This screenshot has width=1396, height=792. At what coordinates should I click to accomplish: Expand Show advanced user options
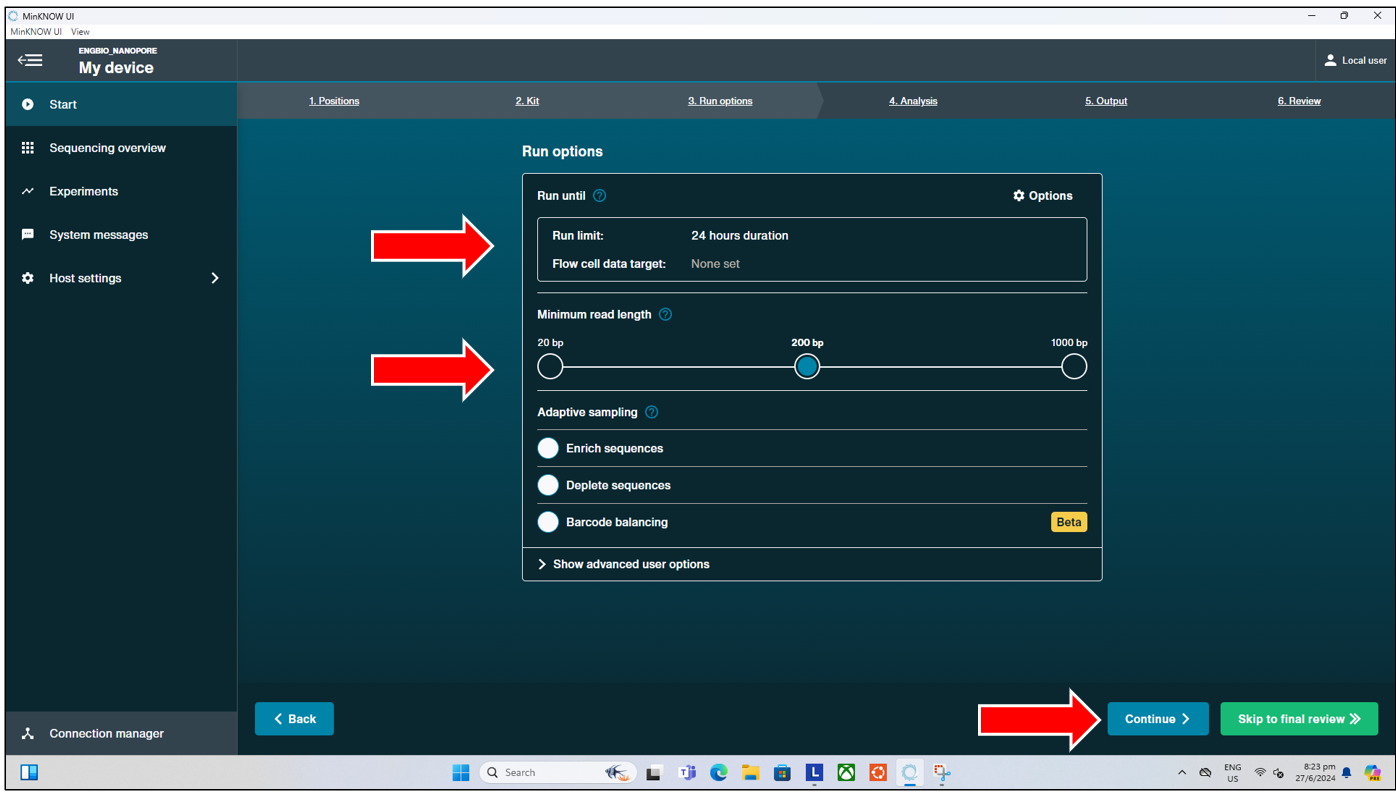623,564
